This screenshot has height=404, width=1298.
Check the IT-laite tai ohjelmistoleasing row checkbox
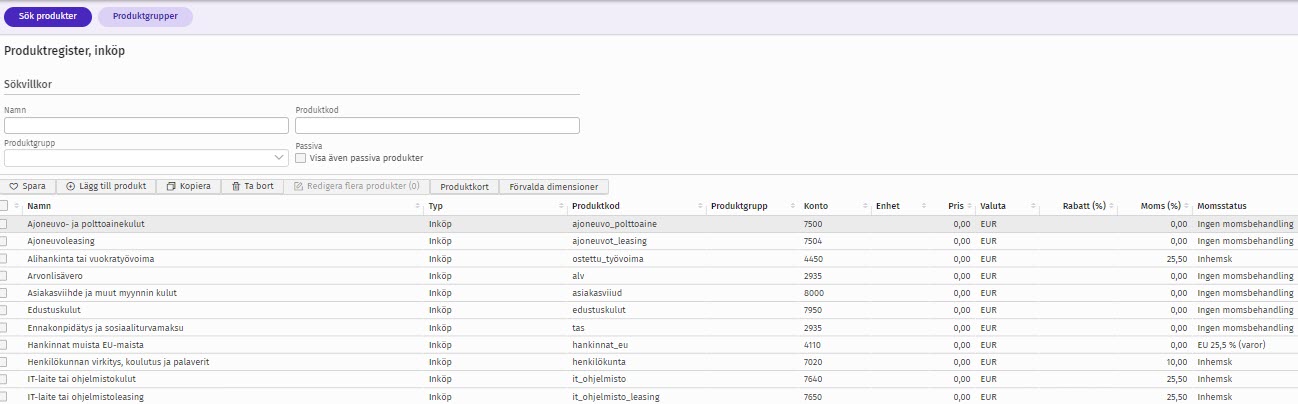click(4, 396)
